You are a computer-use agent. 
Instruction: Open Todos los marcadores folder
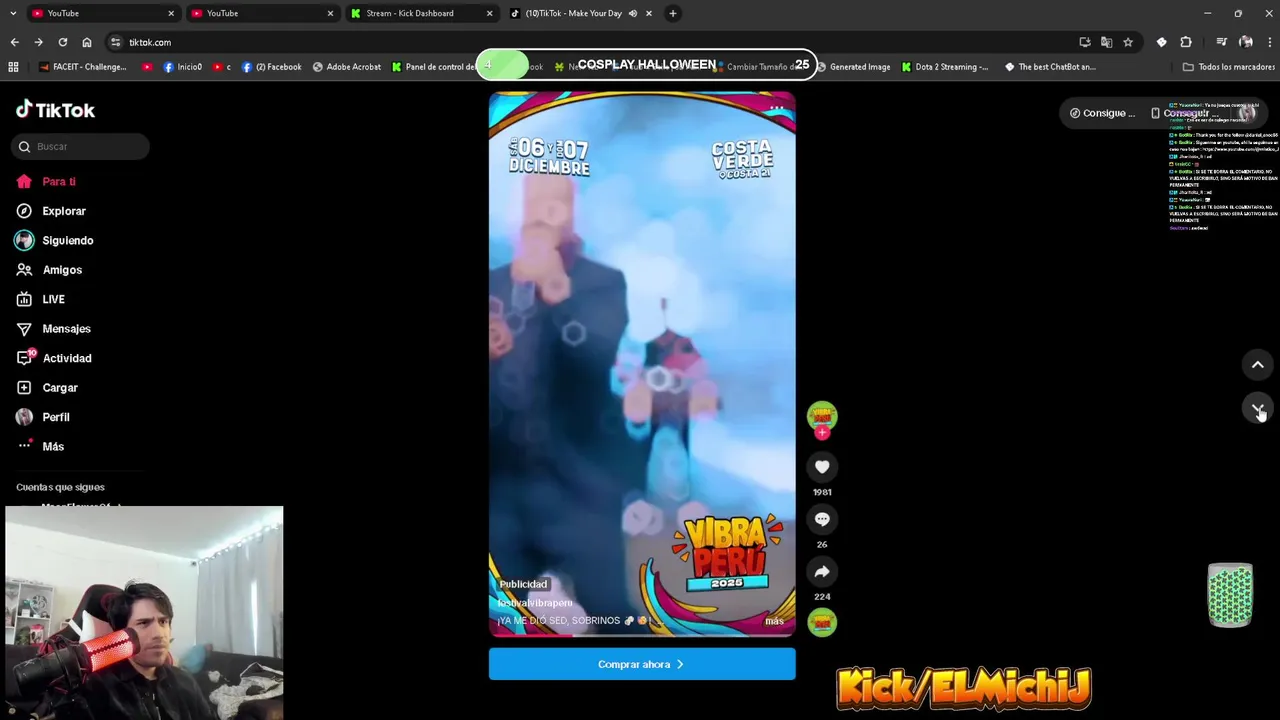pyautogui.click(x=1228, y=67)
